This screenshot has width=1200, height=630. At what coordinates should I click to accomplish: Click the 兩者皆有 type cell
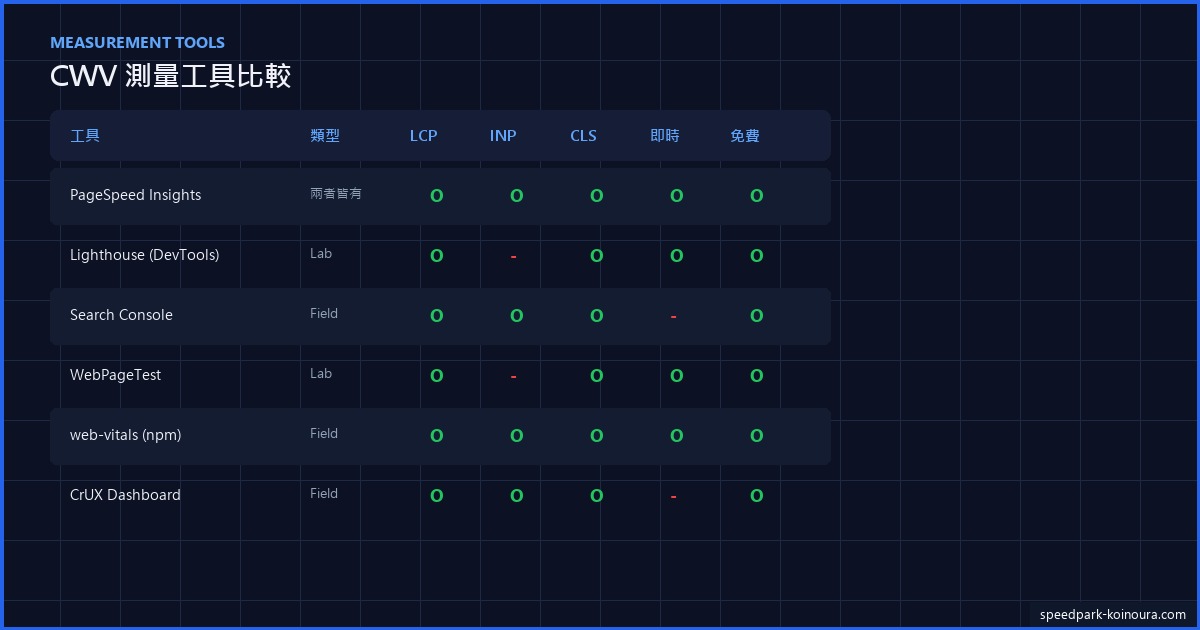coord(336,194)
